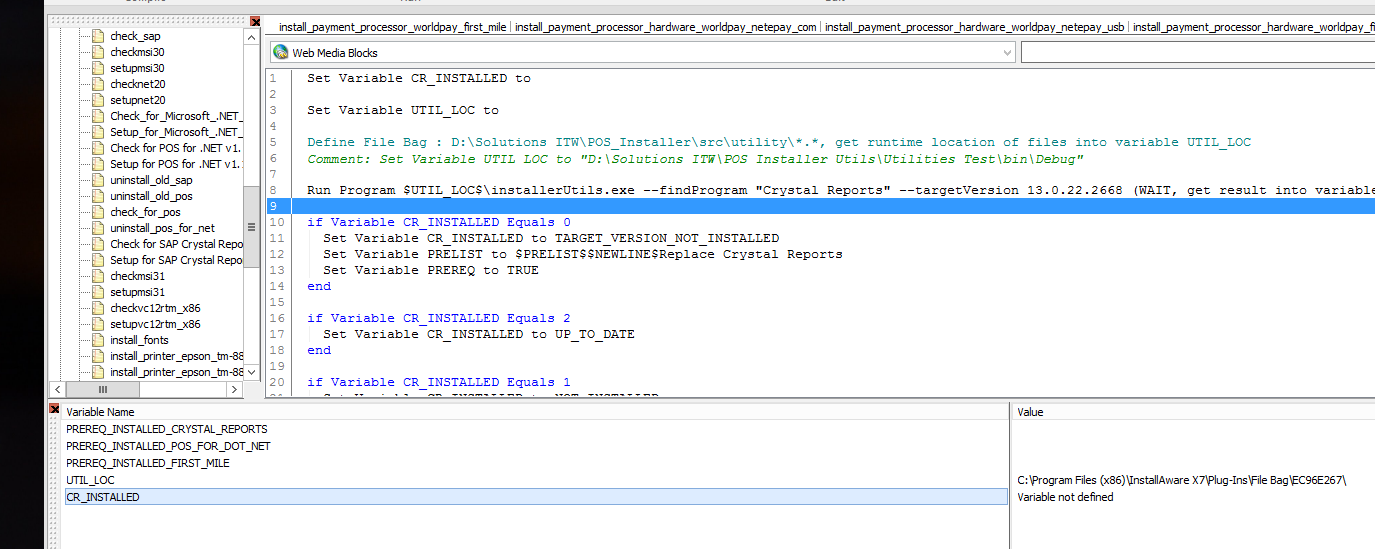Viewport: 1375px width, 549px height.
Task: Click the Web Media Blocks globe icon
Action: point(280,53)
